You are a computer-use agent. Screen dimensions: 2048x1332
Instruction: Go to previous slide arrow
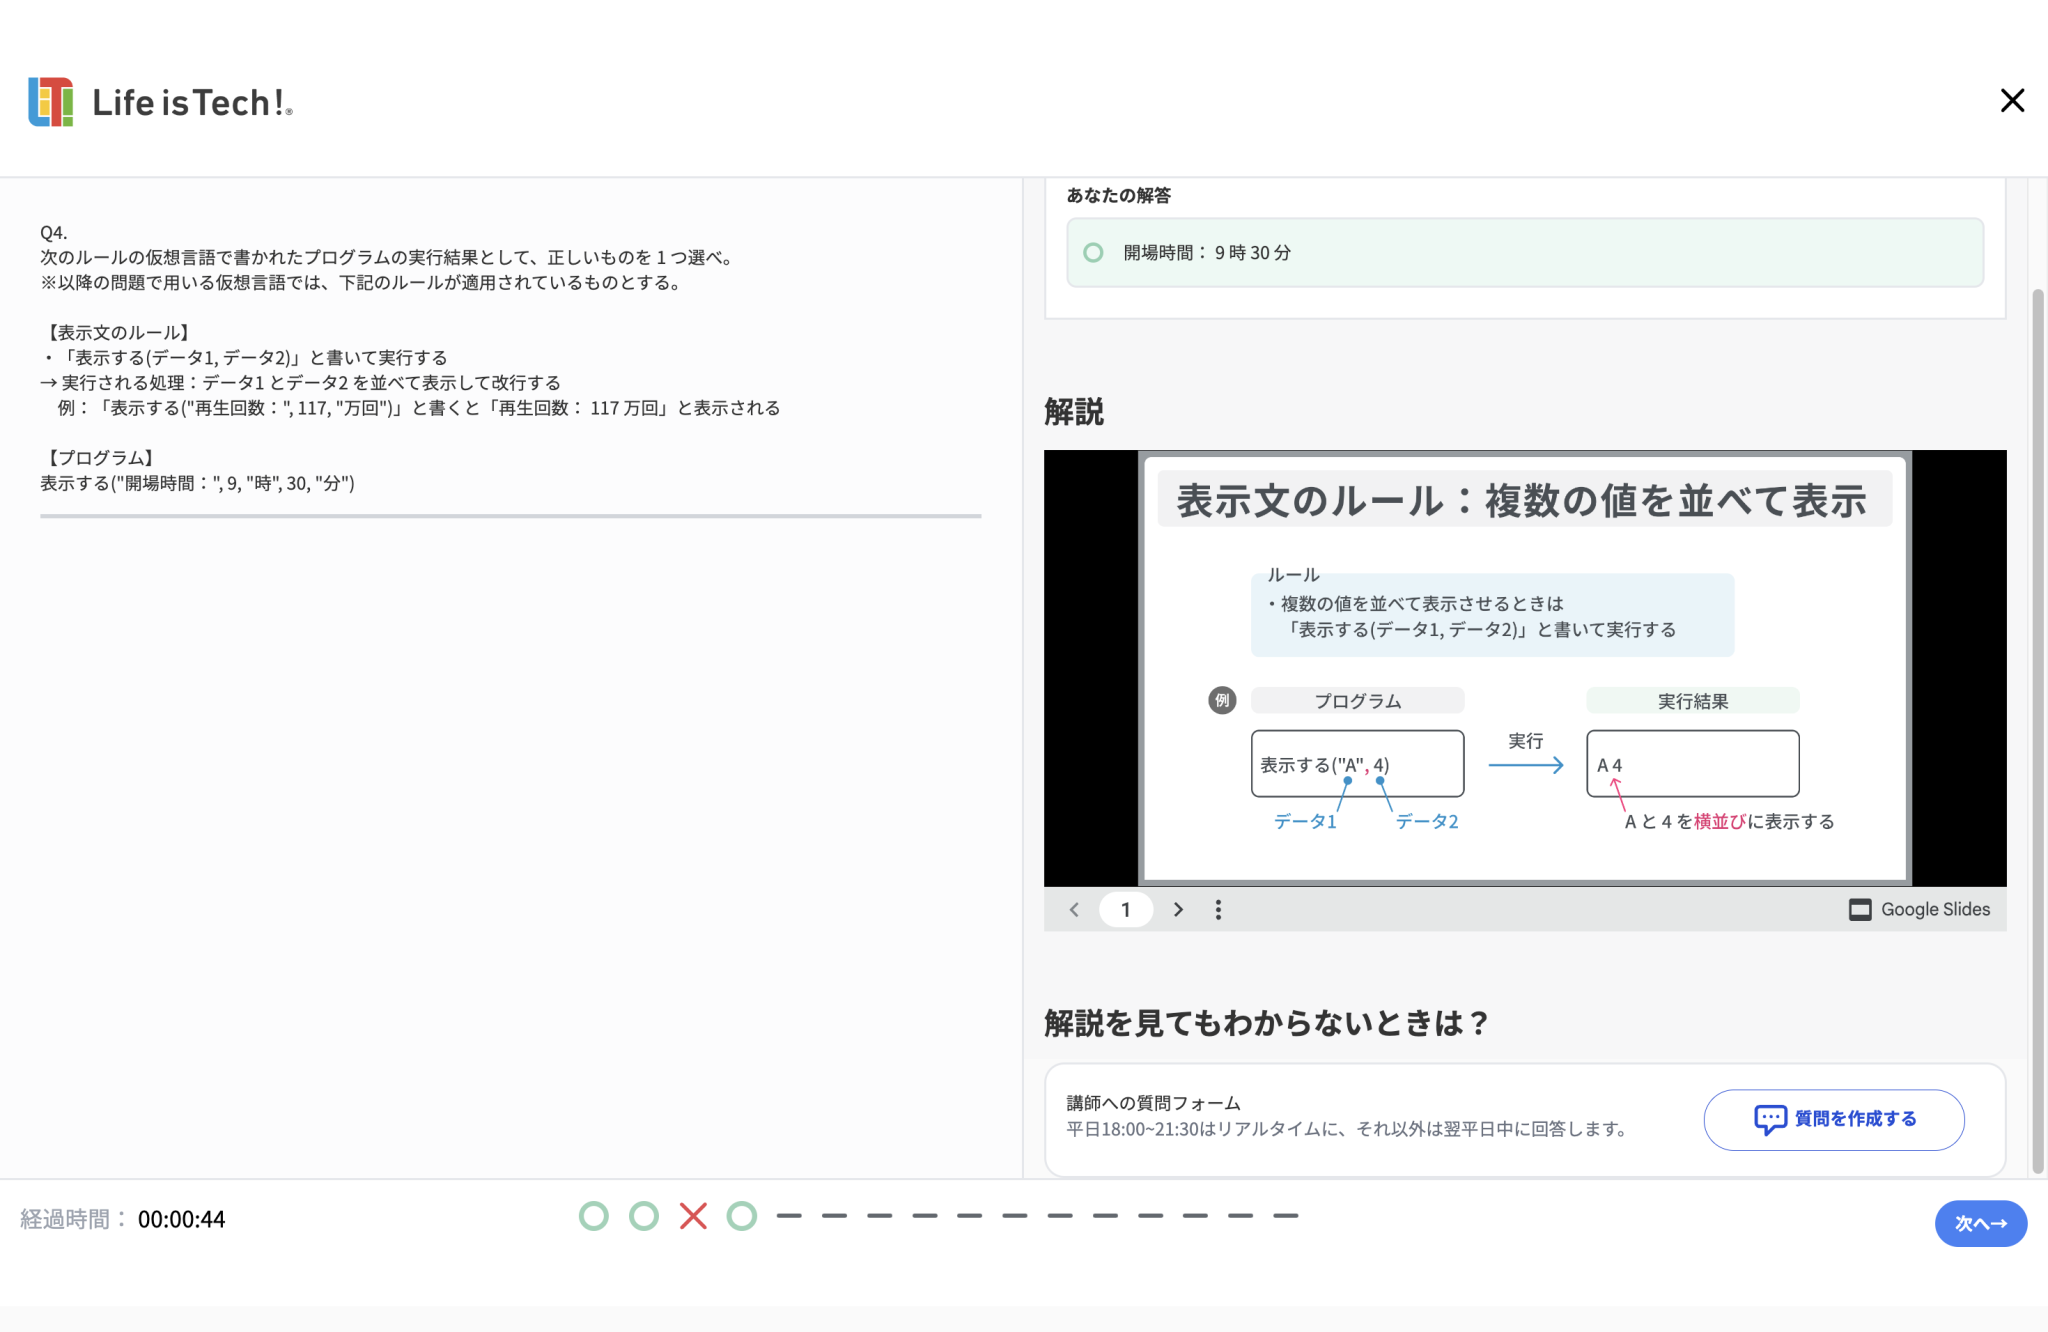(1074, 910)
